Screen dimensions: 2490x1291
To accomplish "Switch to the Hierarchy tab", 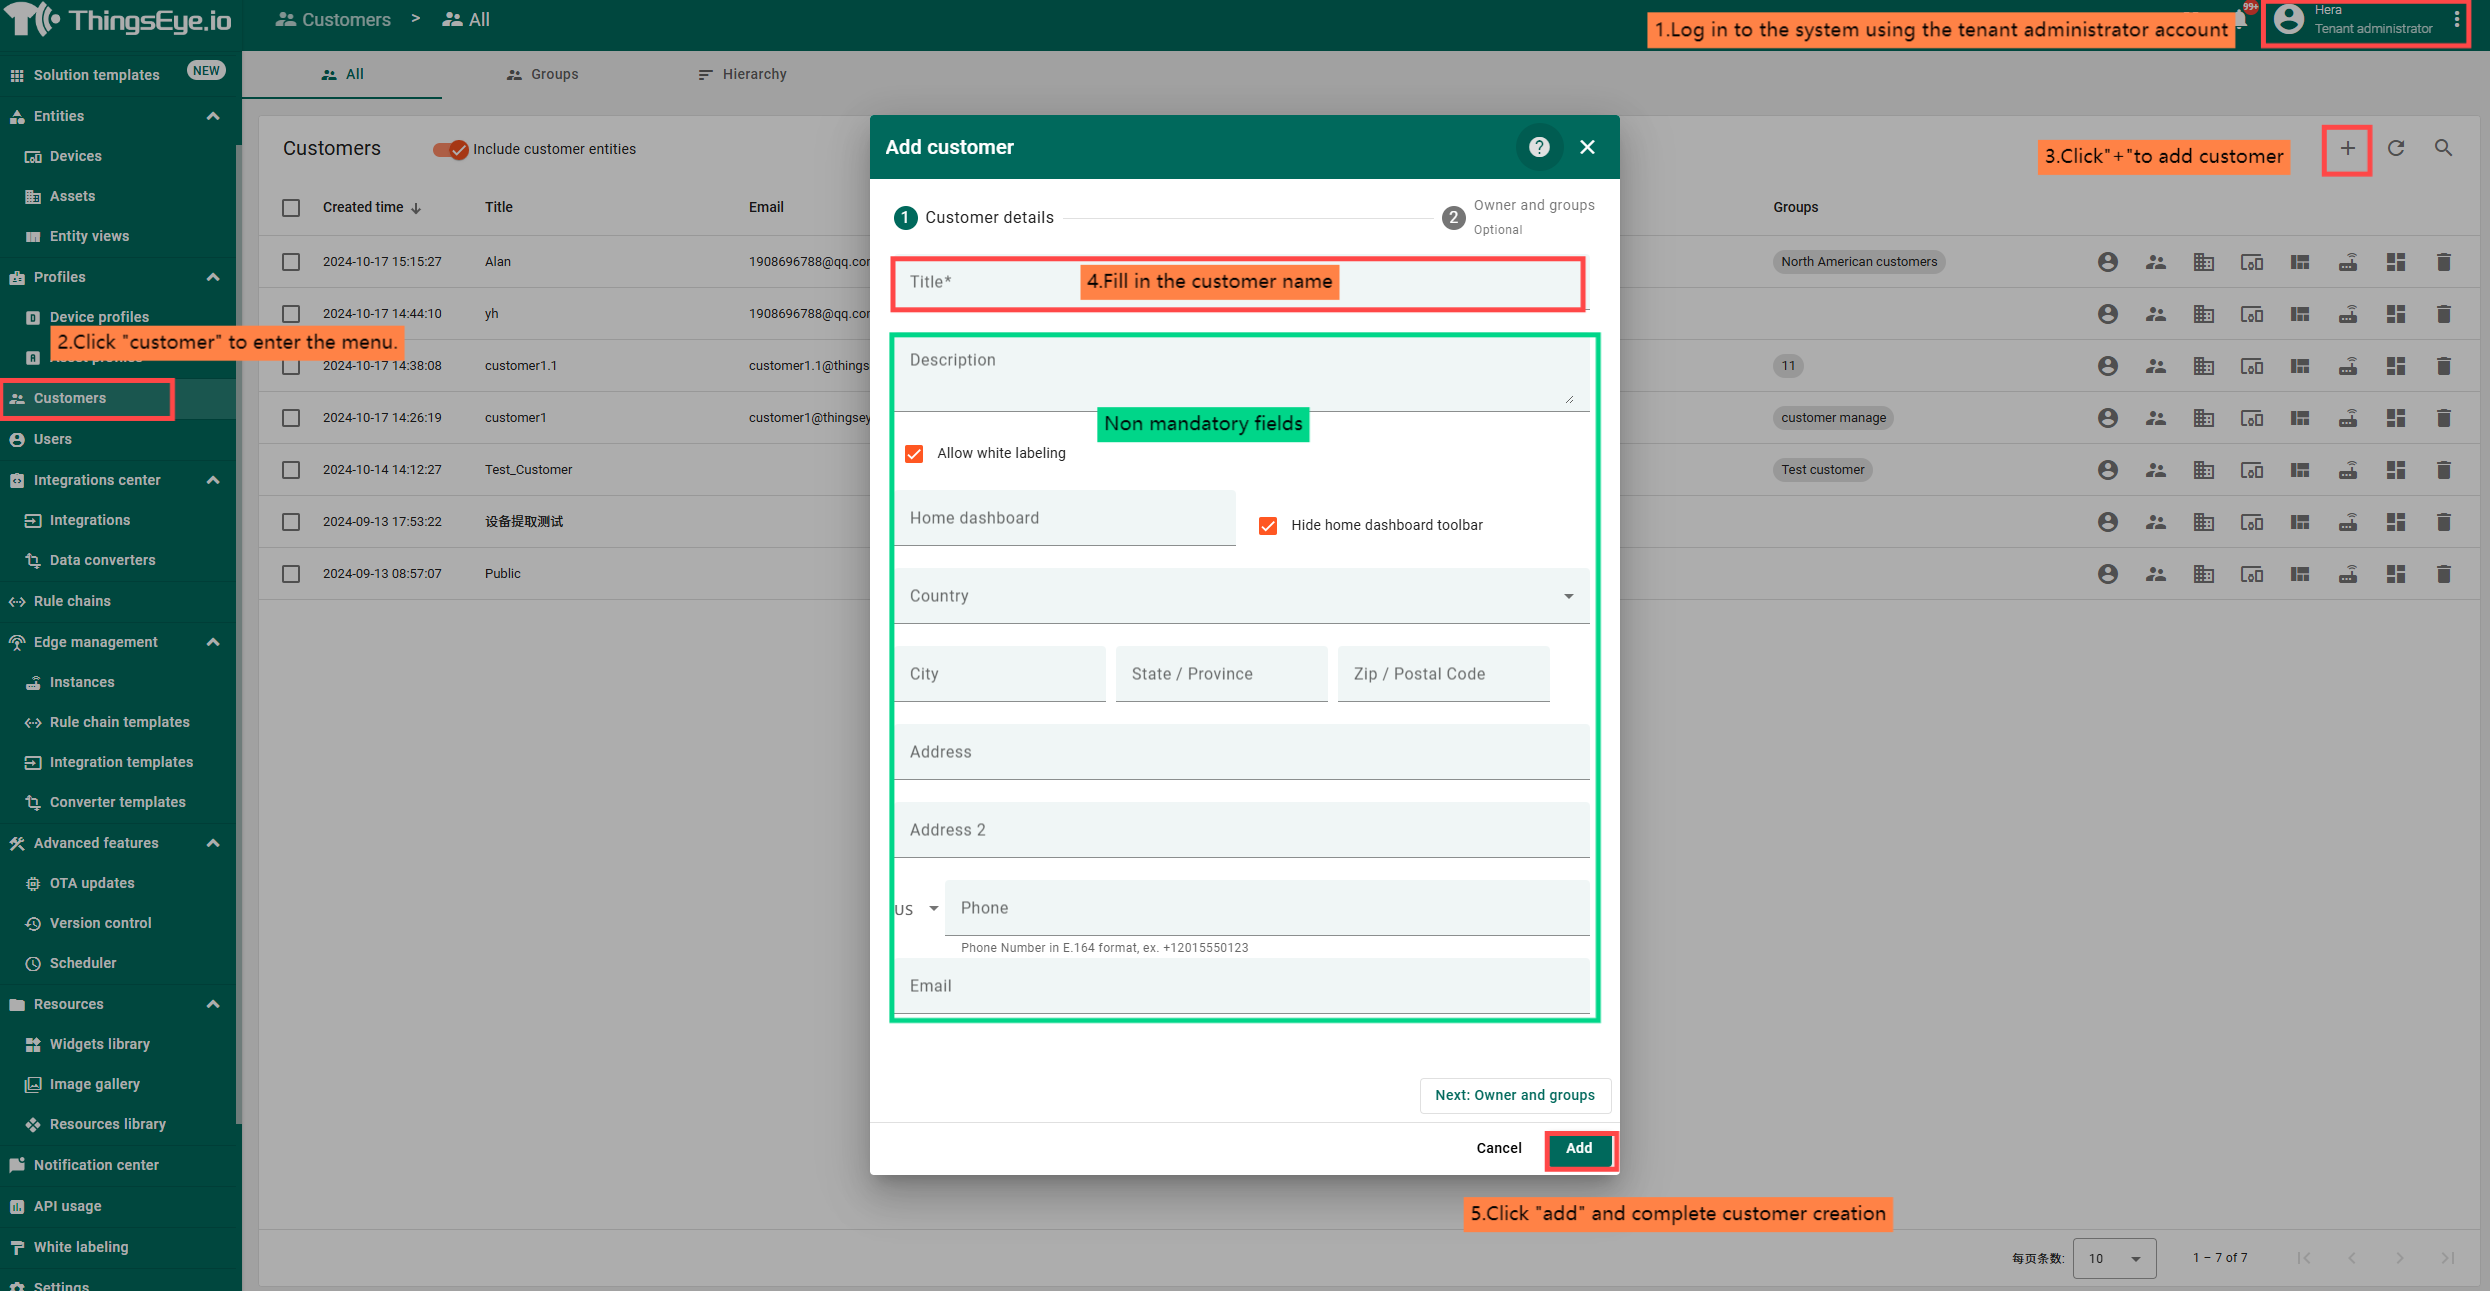I will [742, 74].
